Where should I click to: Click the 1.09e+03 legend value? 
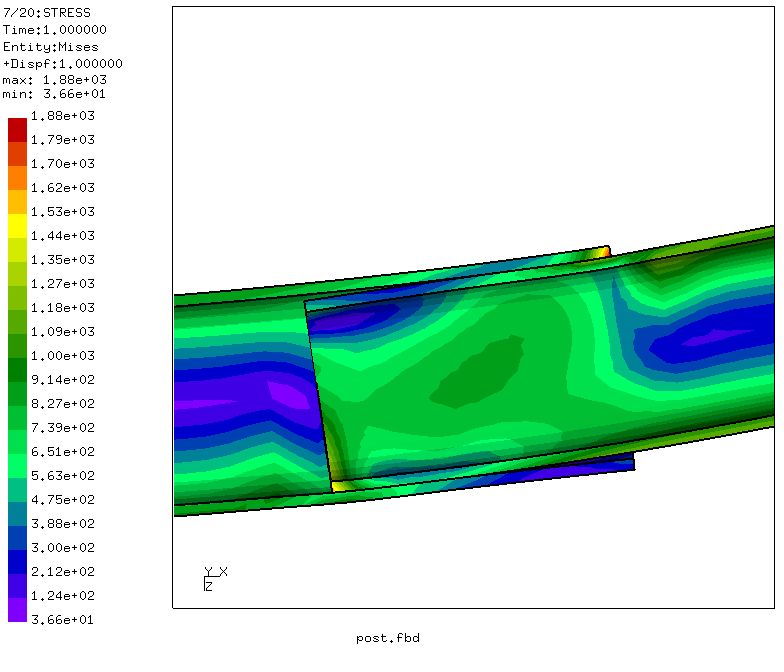(62, 332)
